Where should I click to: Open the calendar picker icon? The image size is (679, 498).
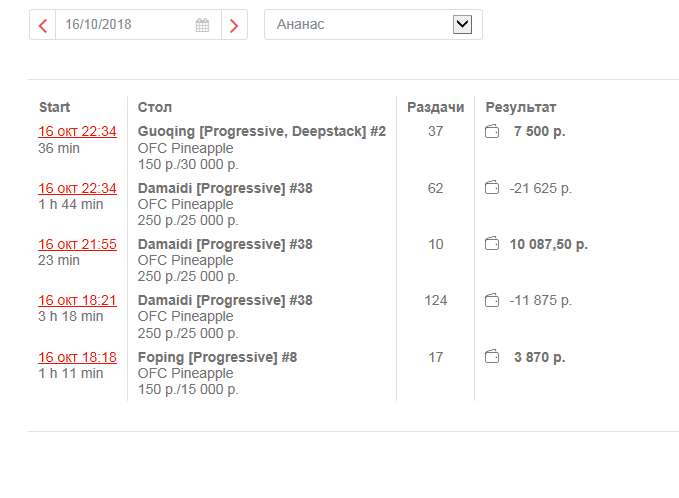coord(202,25)
